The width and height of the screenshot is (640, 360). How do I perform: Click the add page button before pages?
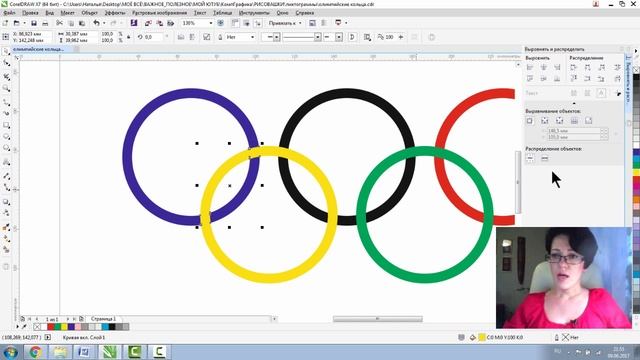tap(22, 319)
